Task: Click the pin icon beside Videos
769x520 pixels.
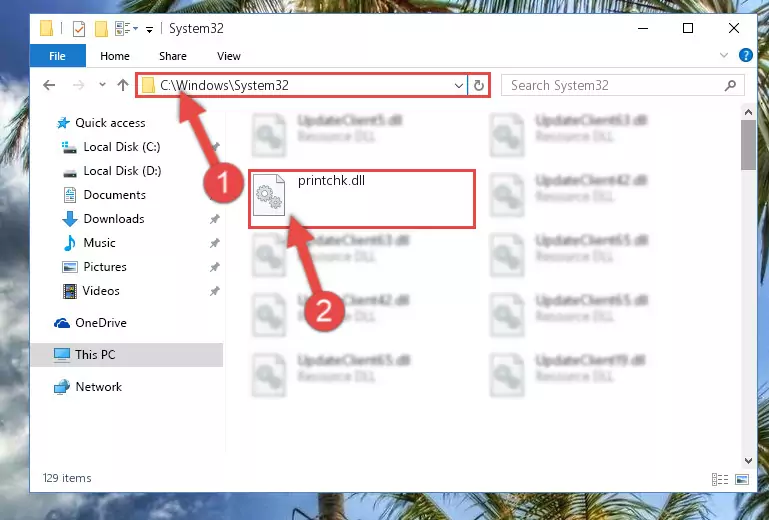Action: (x=215, y=291)
